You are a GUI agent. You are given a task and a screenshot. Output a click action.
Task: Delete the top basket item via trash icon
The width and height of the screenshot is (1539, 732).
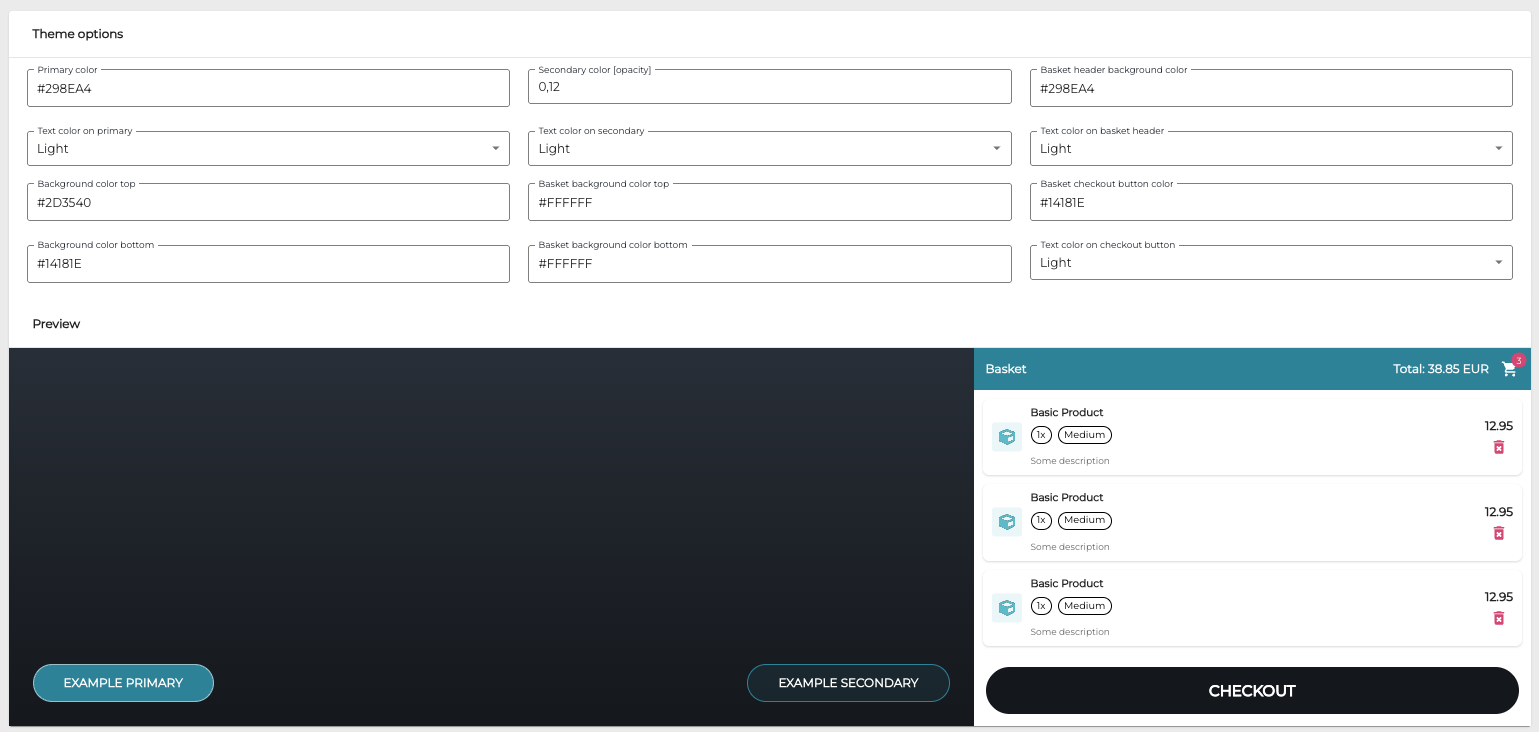[x=1498, y=447]
